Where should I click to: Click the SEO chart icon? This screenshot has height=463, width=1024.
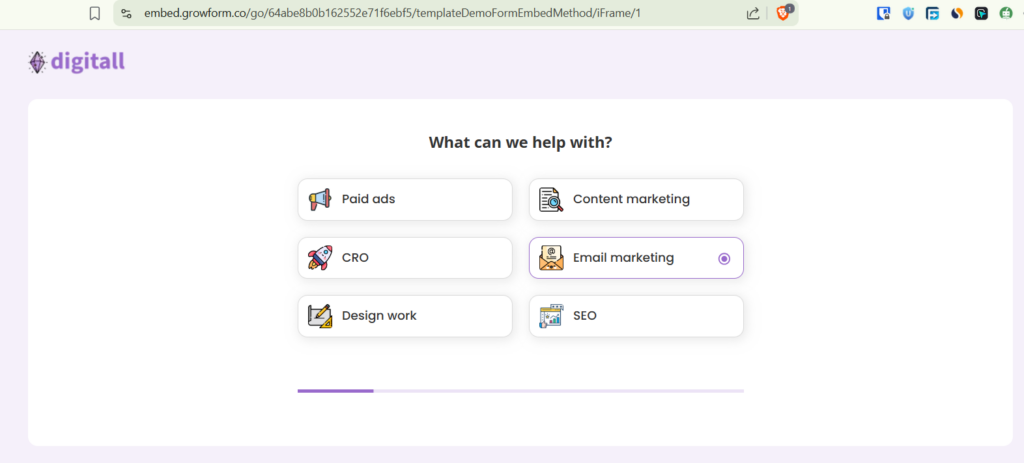click(551, 316)
